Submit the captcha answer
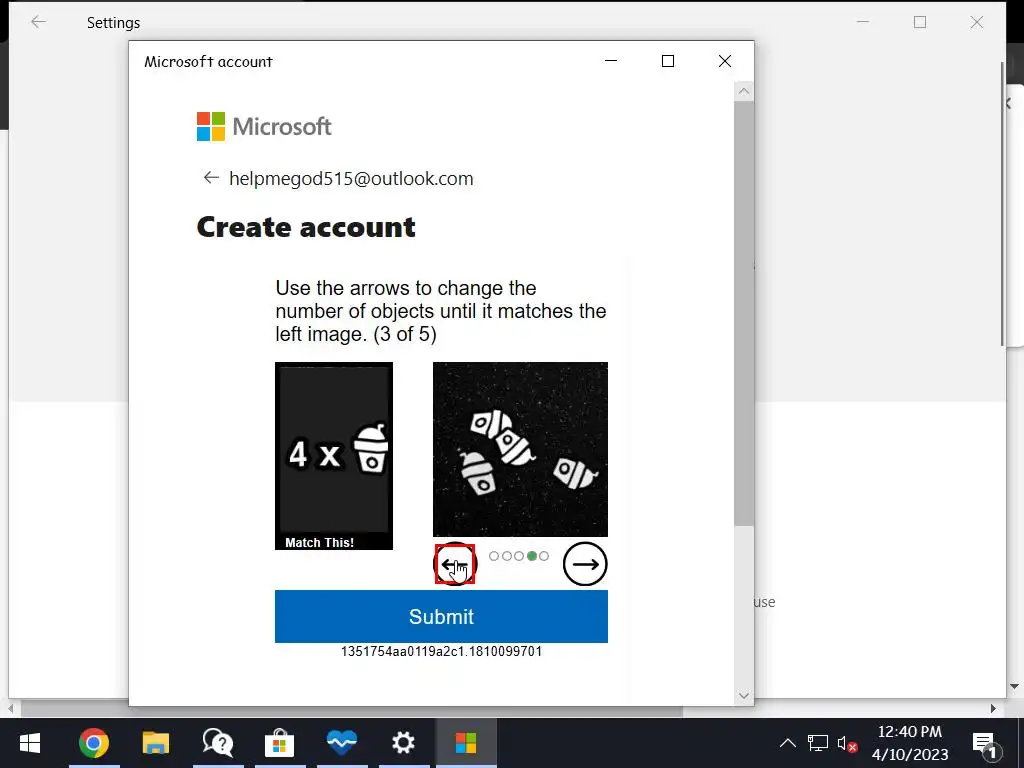This screenshot has width=1024, height=768. [441, 616]
